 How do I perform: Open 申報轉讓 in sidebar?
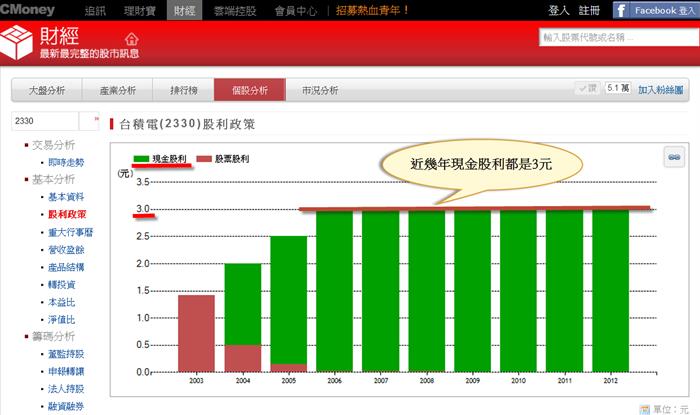pyautogui.click(x=66, y=371)
